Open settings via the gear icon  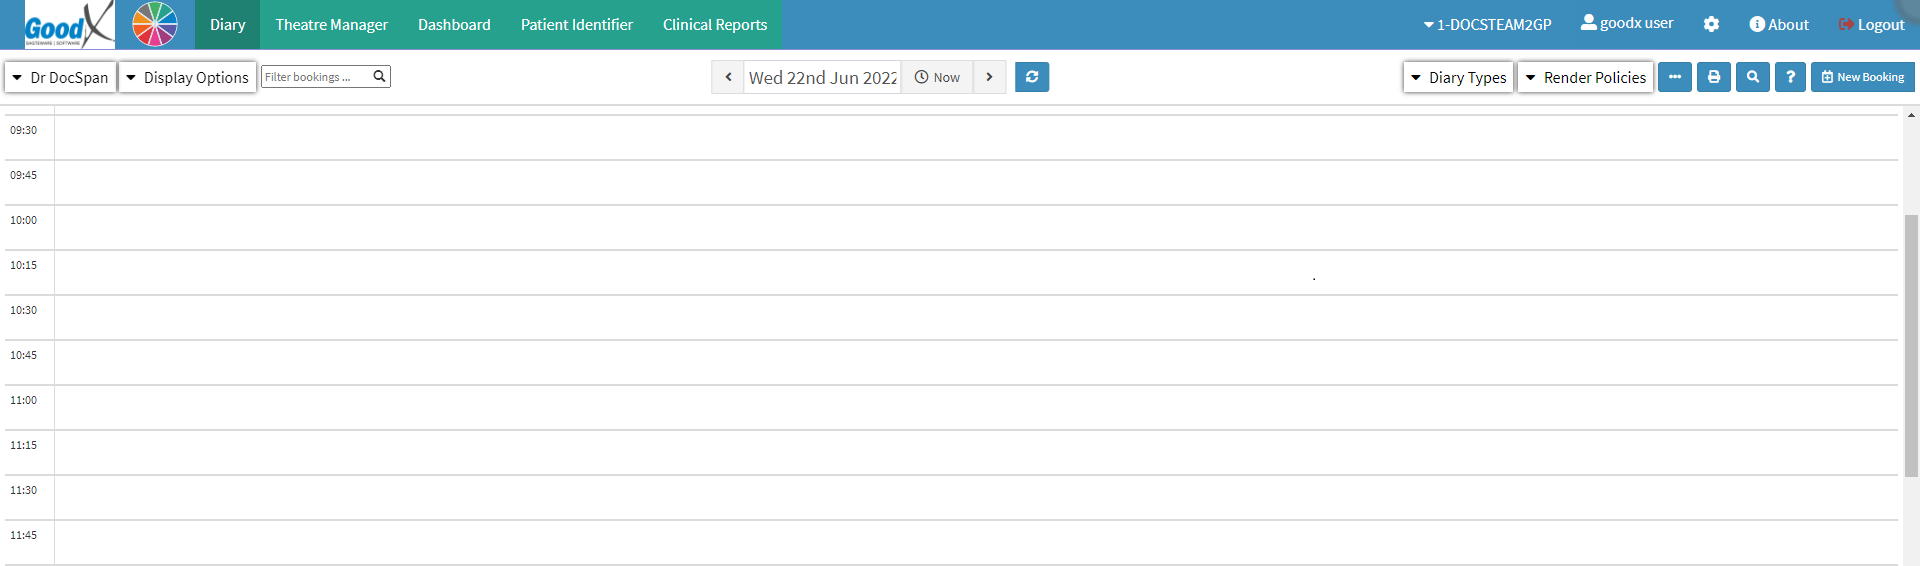pyautogui.click(x=1711, y=24)
